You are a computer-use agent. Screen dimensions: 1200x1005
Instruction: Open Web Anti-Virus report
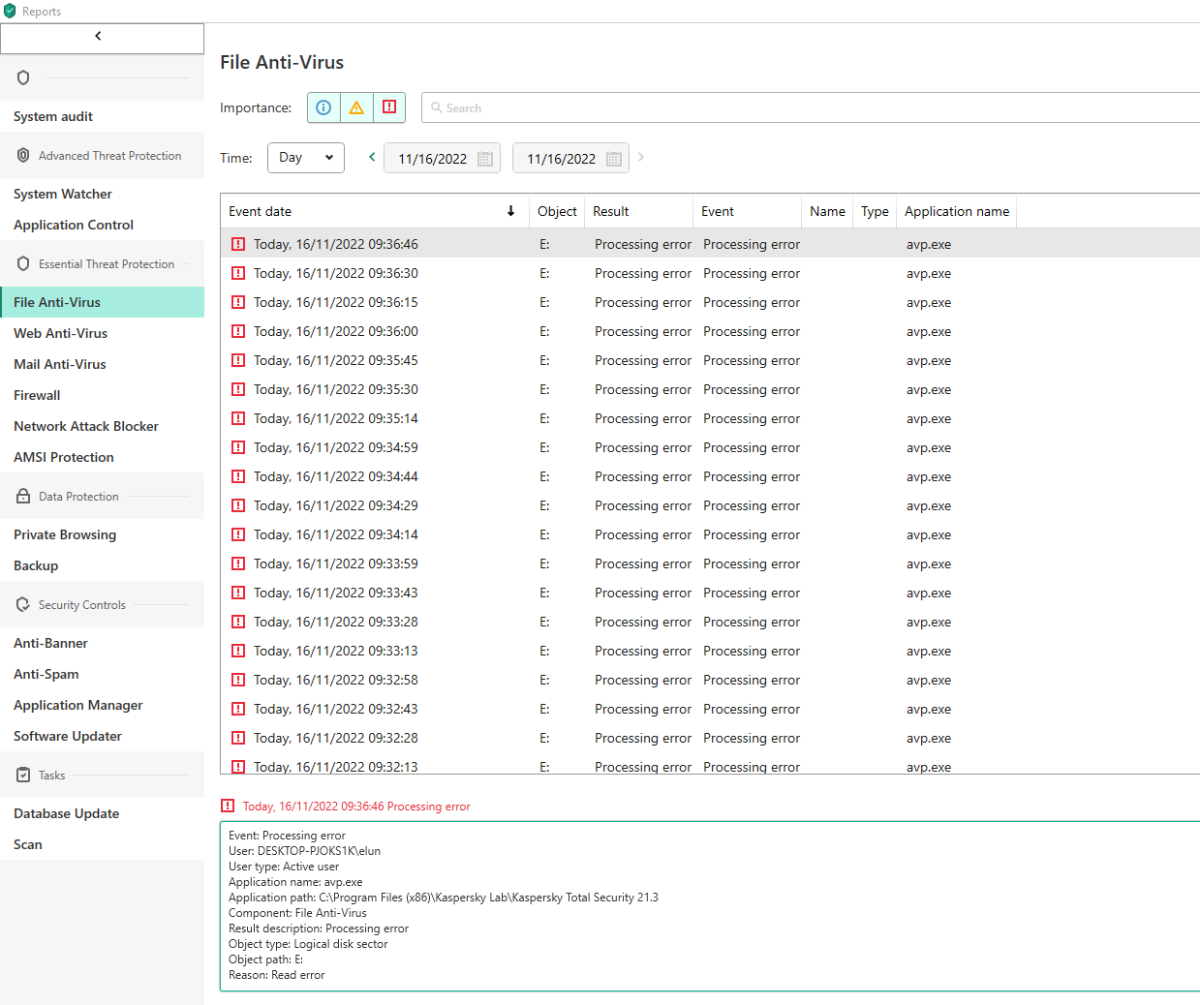point(60,333)
